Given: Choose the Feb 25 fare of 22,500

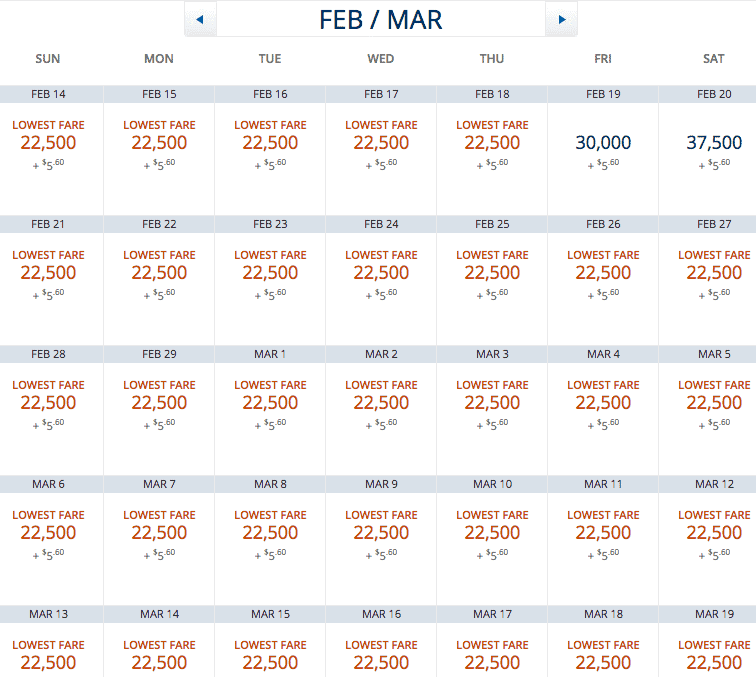Looking at the screenshot, I should [x=492, y=273].
